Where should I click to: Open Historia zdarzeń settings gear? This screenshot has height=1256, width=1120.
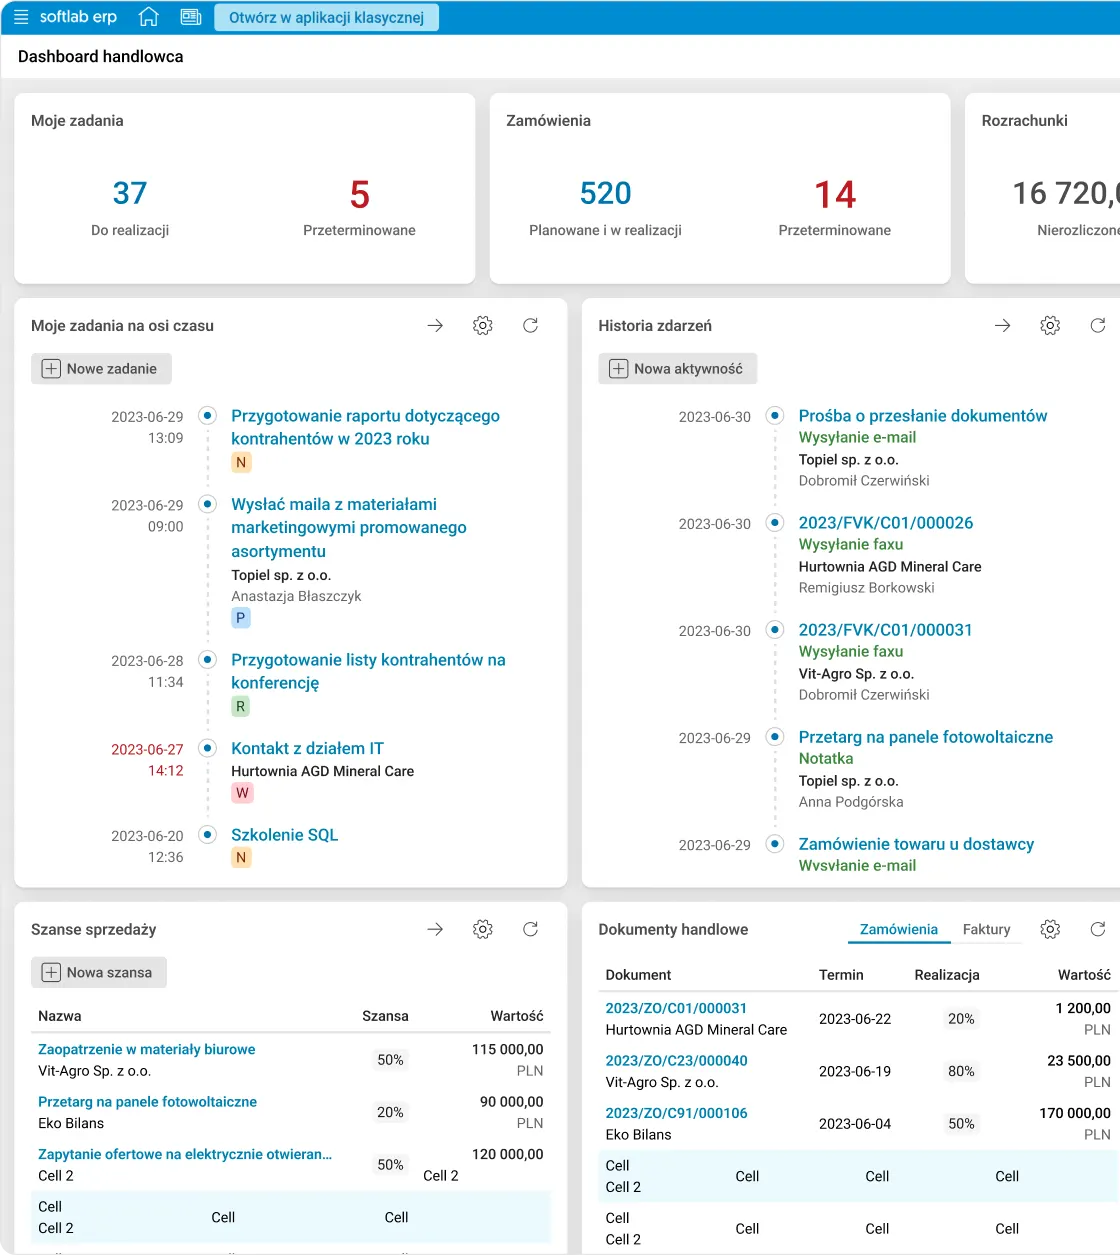point(1050,326)
